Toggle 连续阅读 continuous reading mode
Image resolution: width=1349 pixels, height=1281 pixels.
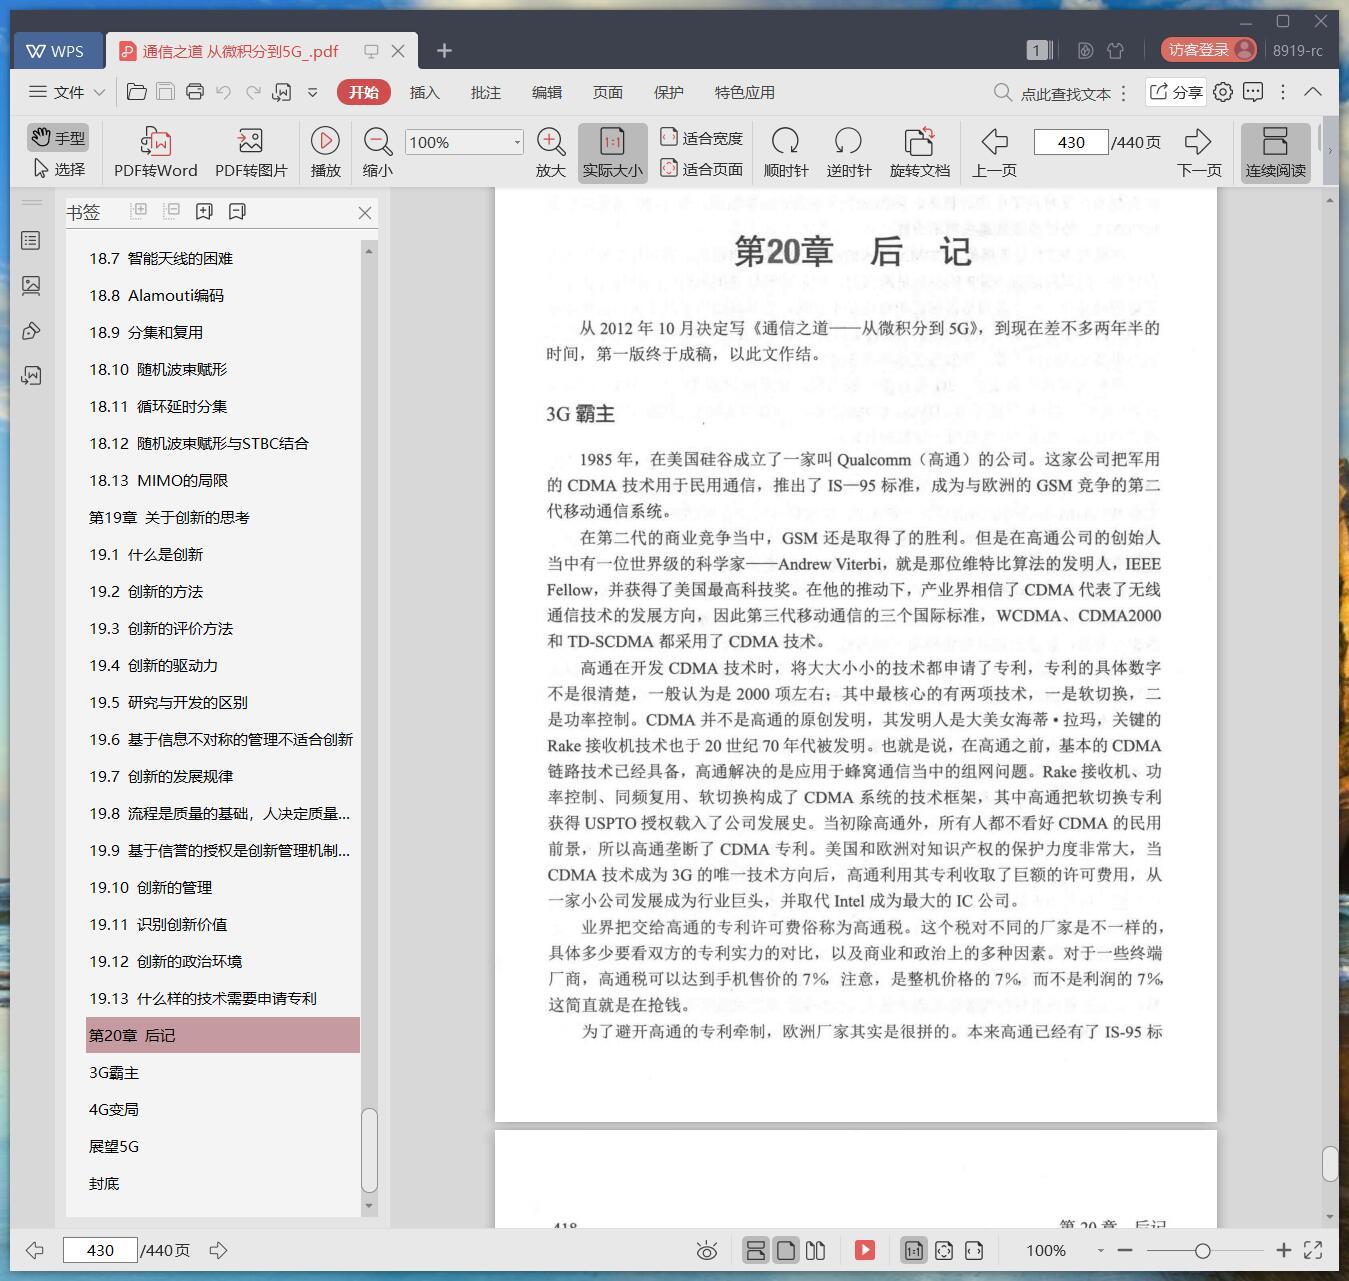pos(1275,153)
